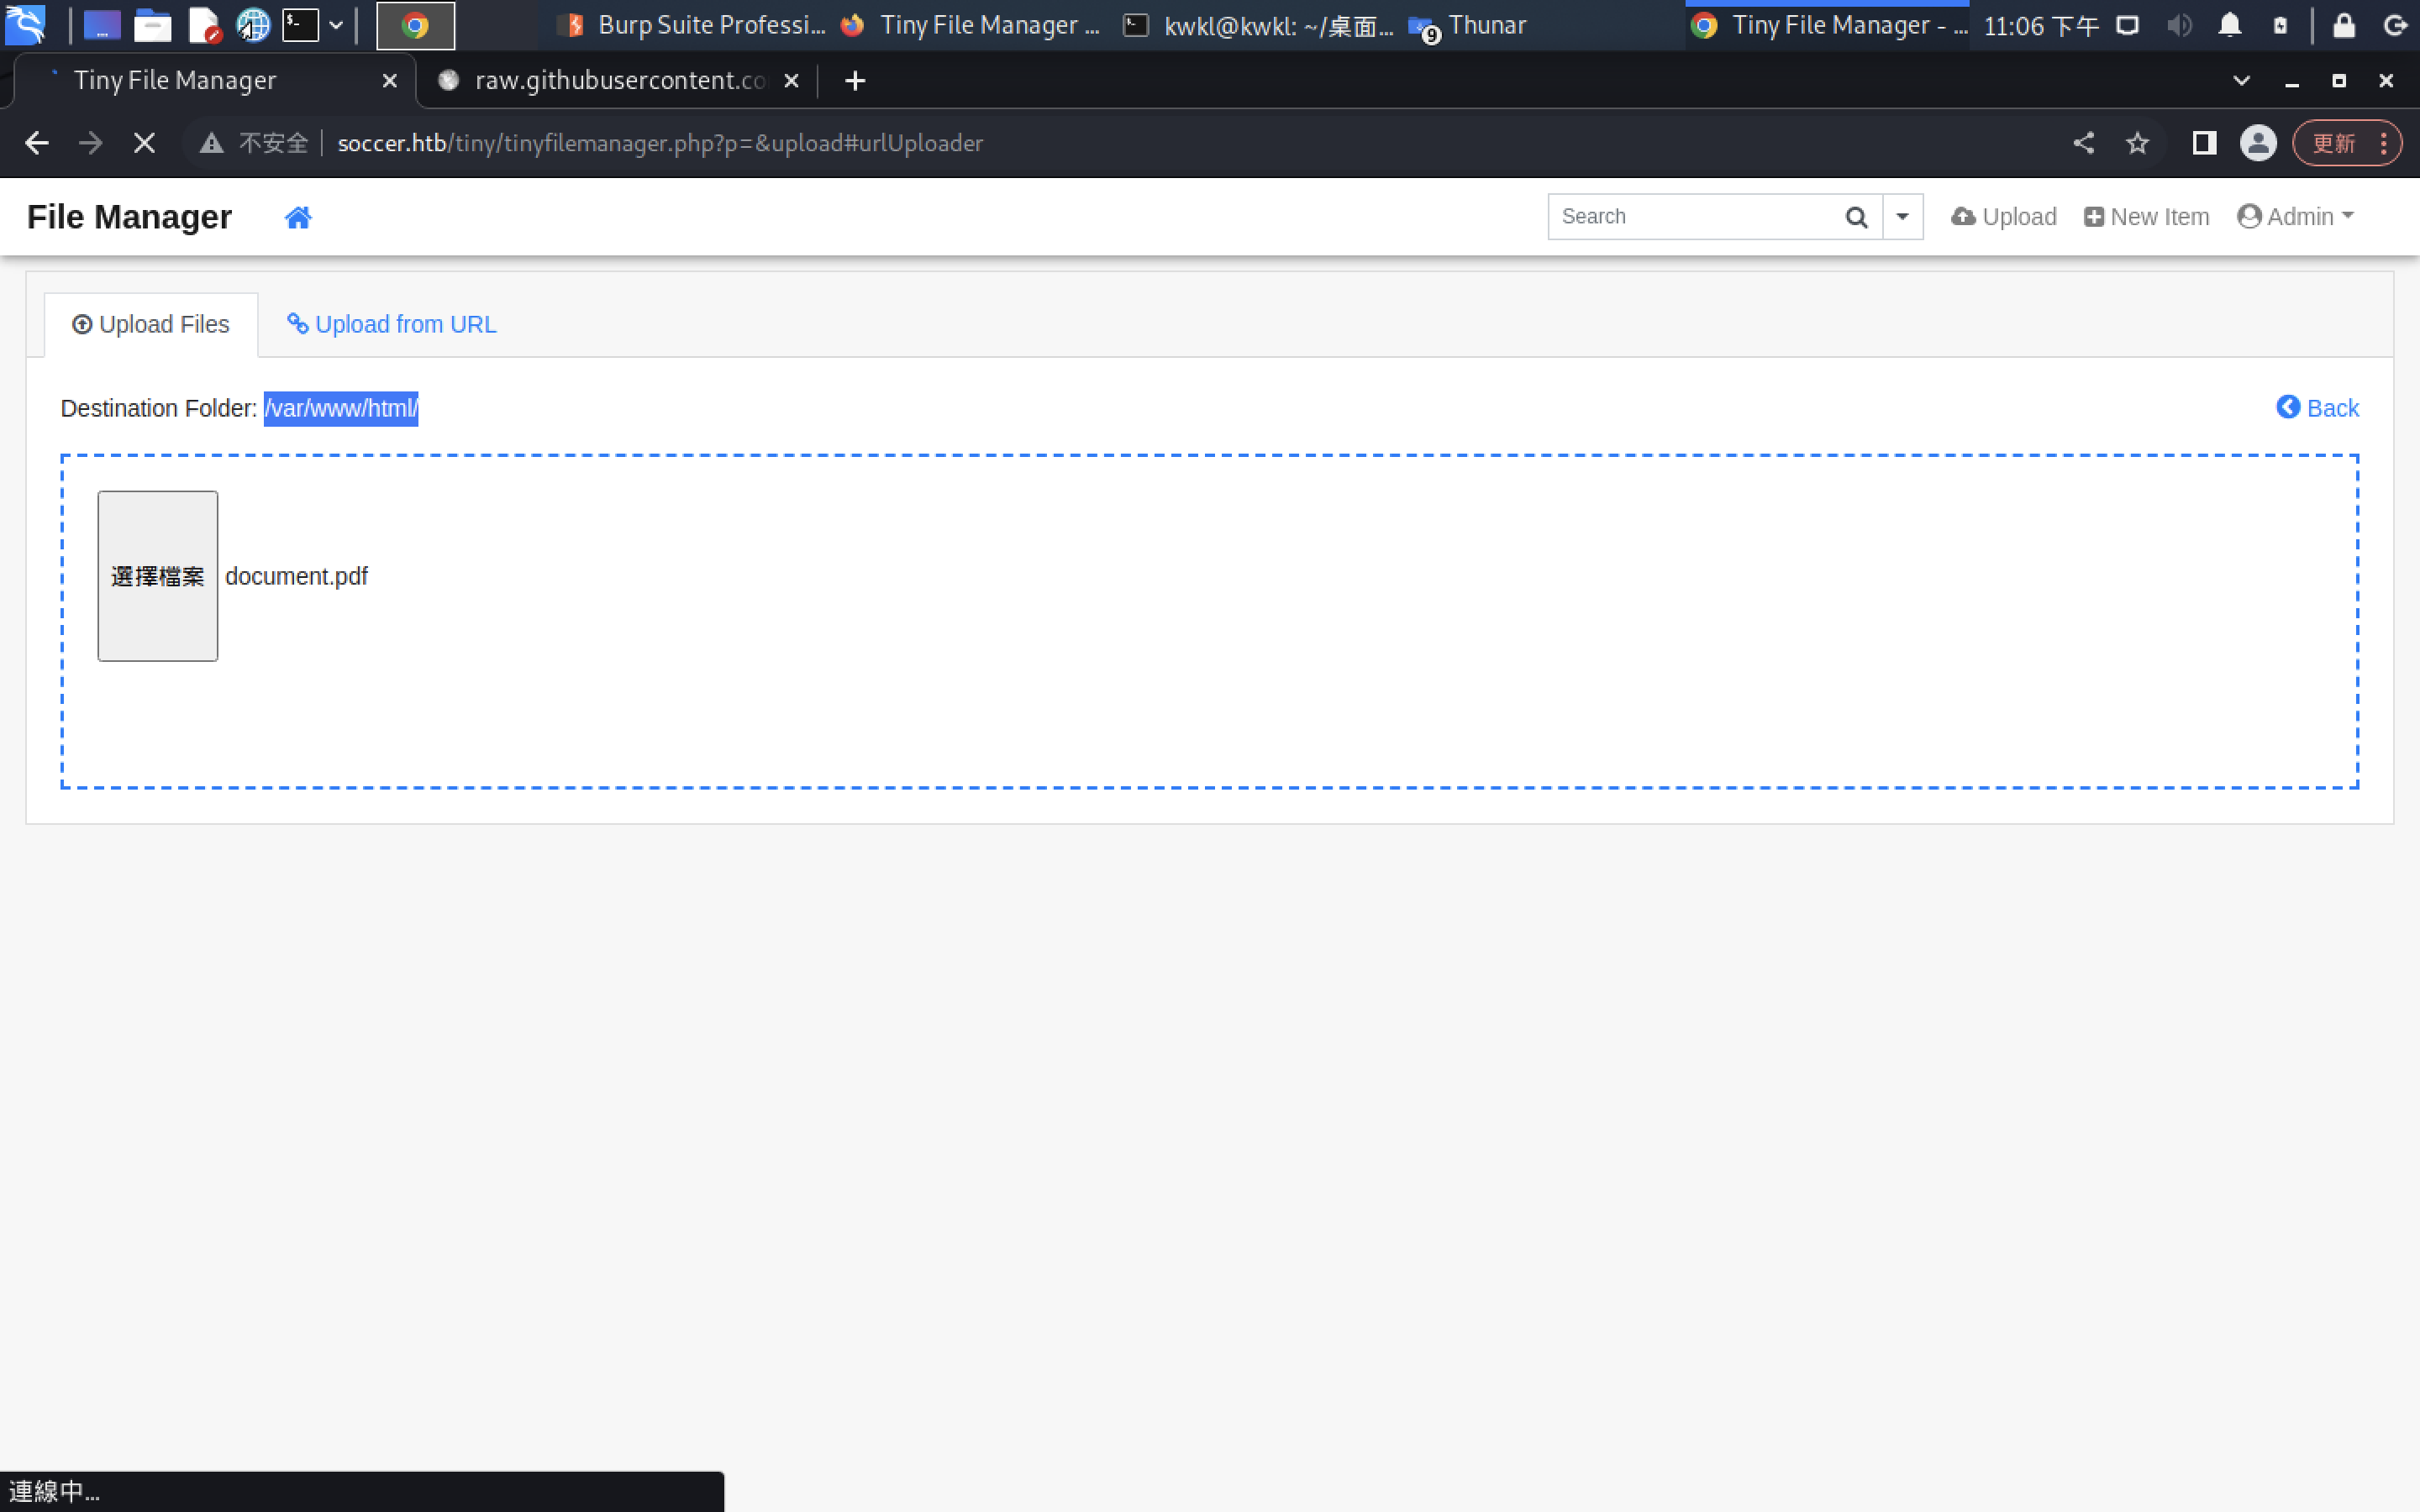Open terminal launcher in top panel
Image resolution: width=2420 pixels, height=1512 pixels.
tap(300, 26)
